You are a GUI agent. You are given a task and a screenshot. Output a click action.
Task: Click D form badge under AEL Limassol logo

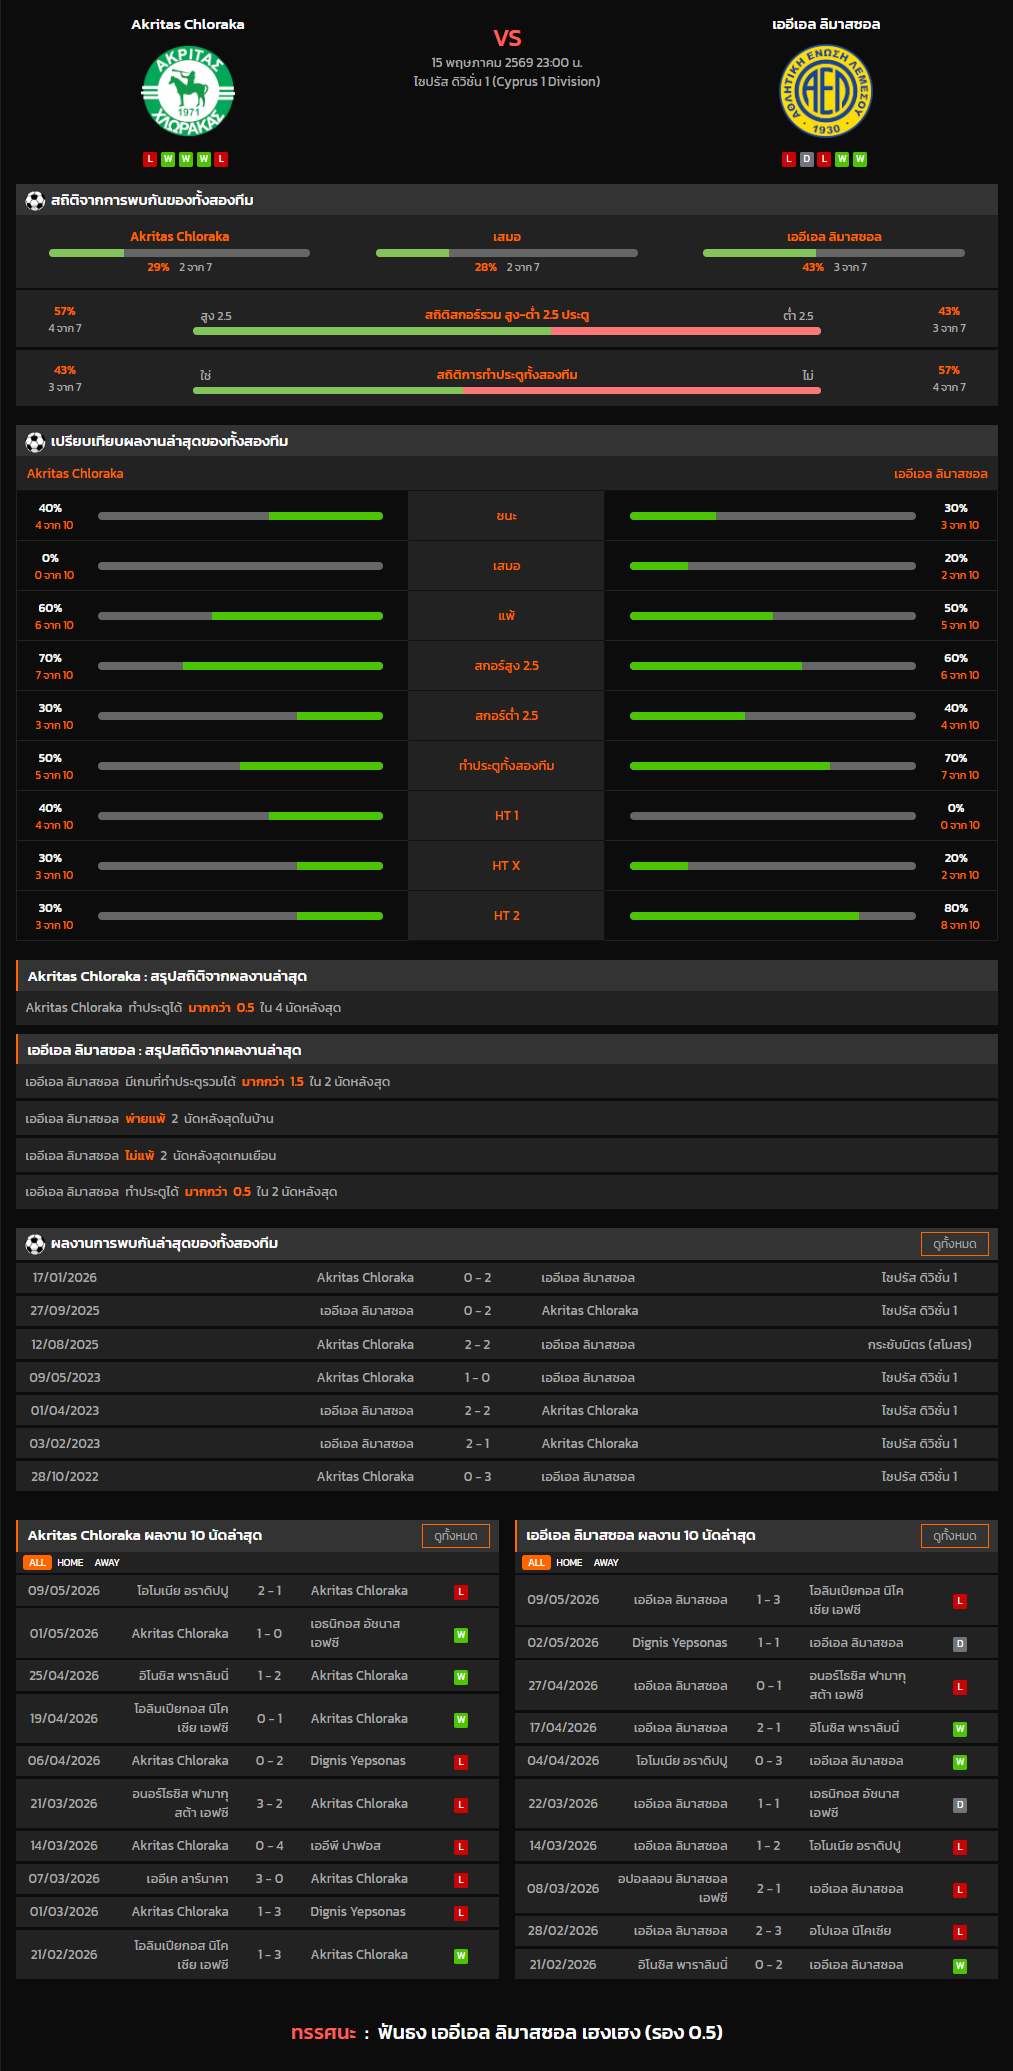click(806, 159)
